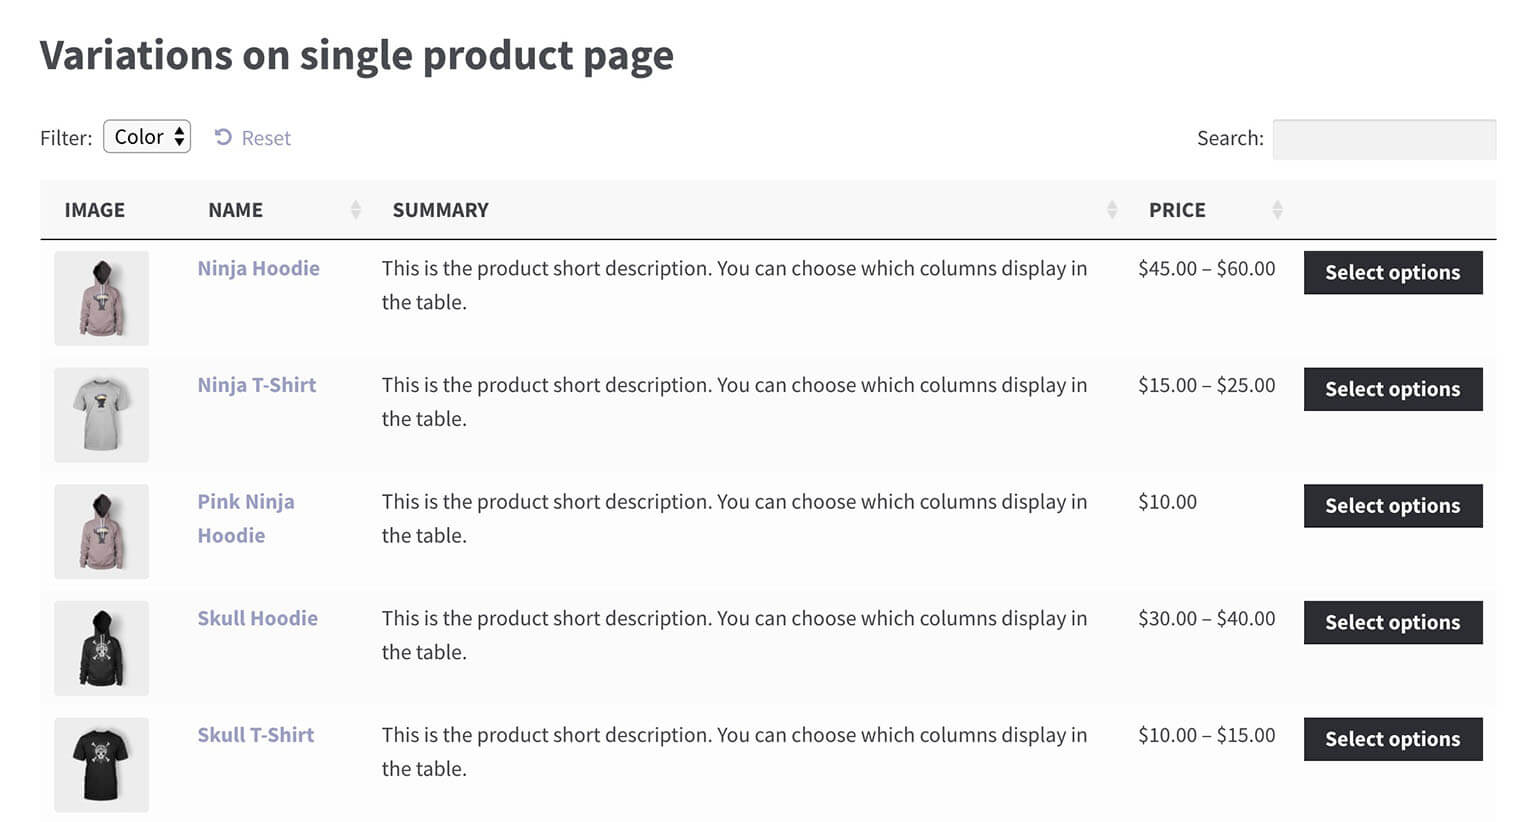1540x822 pixels.
Task: Open Ninja T-Shirt product thumbnail
Action: (x=101, y=415)
